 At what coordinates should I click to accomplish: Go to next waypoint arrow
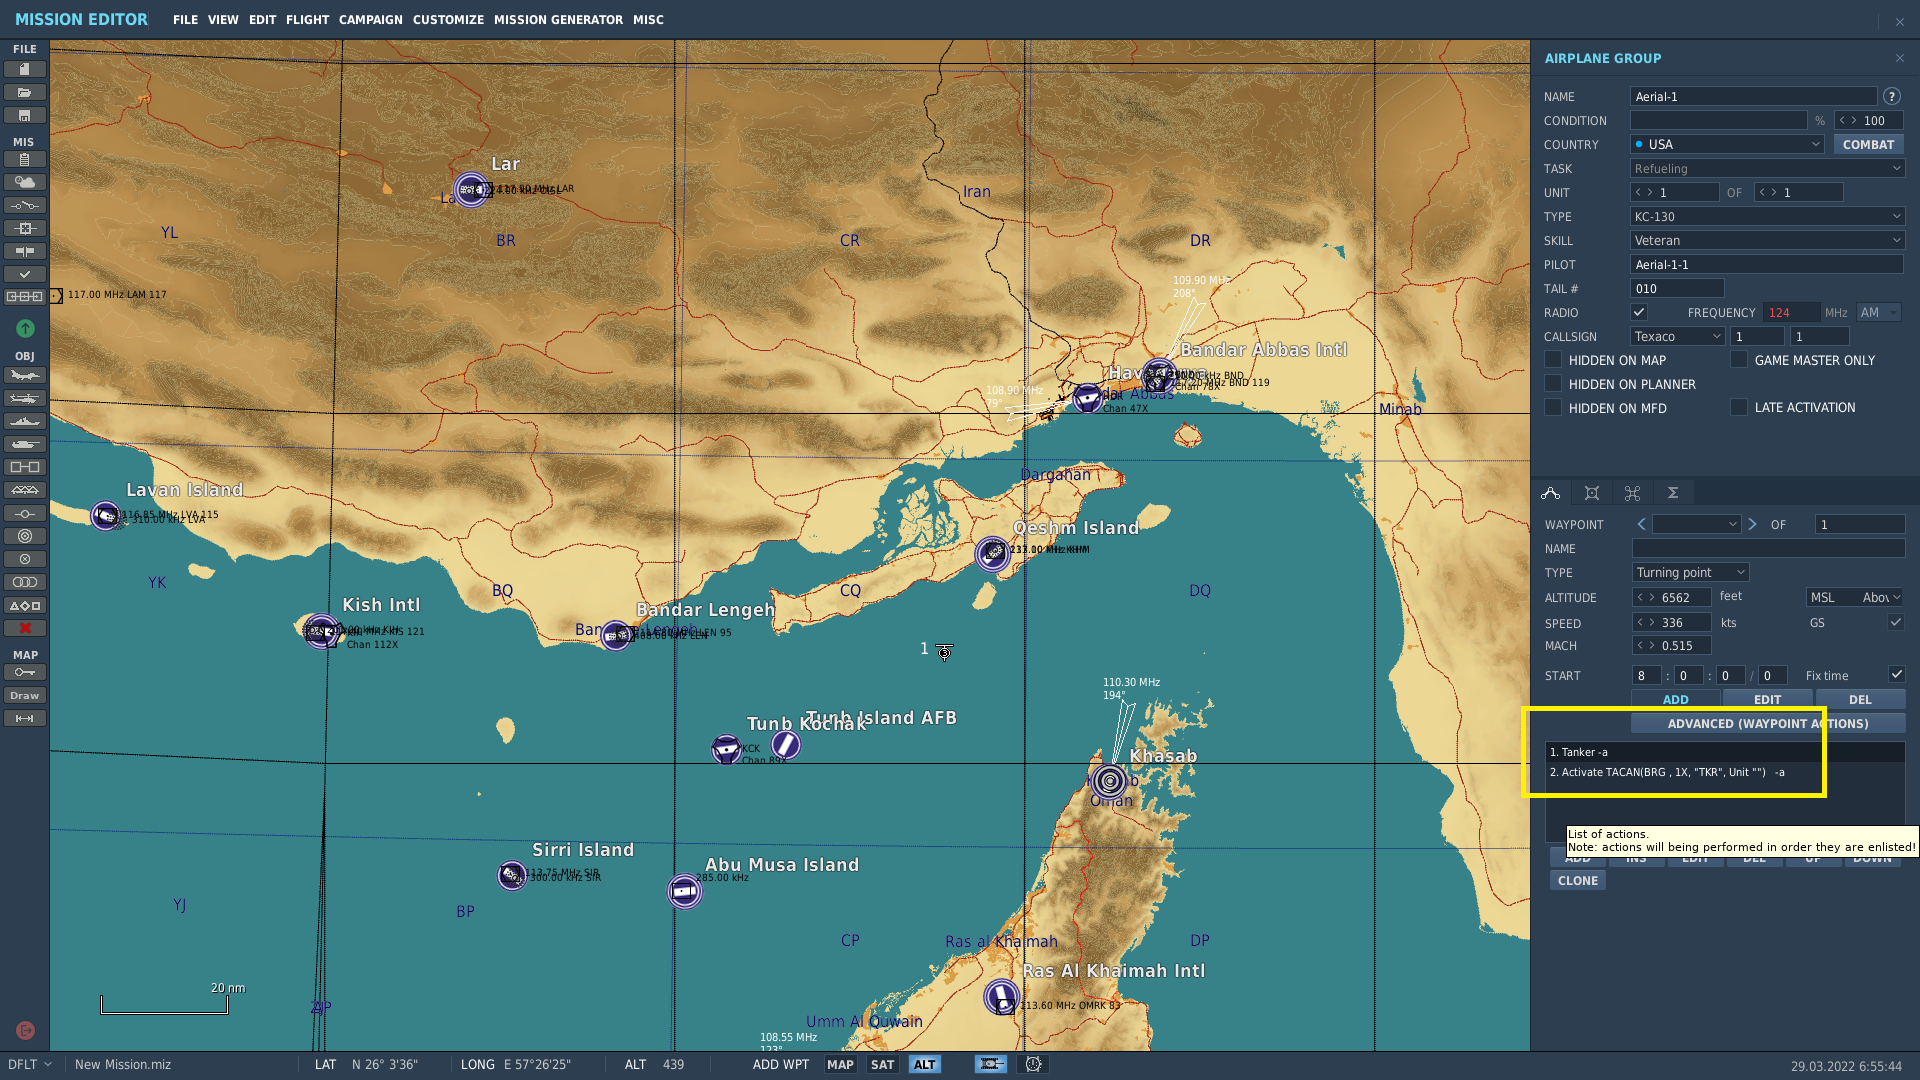1752,524
